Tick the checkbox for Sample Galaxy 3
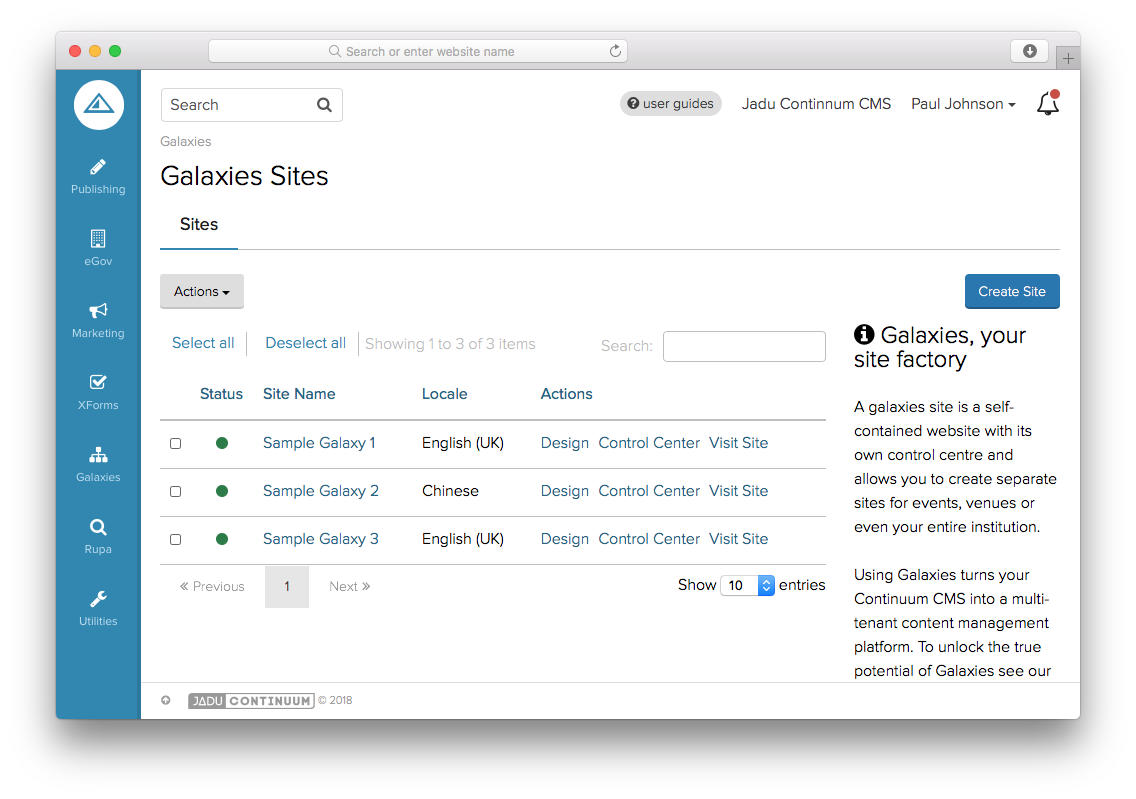Image resolution: width=1136 pixels, height=799 pixels. pos(176,539)
